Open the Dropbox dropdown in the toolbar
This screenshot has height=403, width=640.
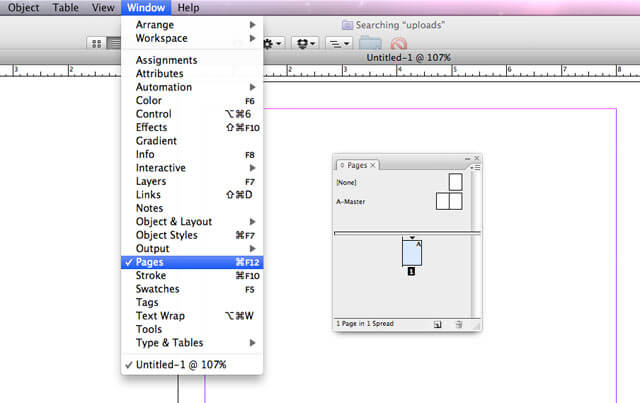(x=305, y=43)
